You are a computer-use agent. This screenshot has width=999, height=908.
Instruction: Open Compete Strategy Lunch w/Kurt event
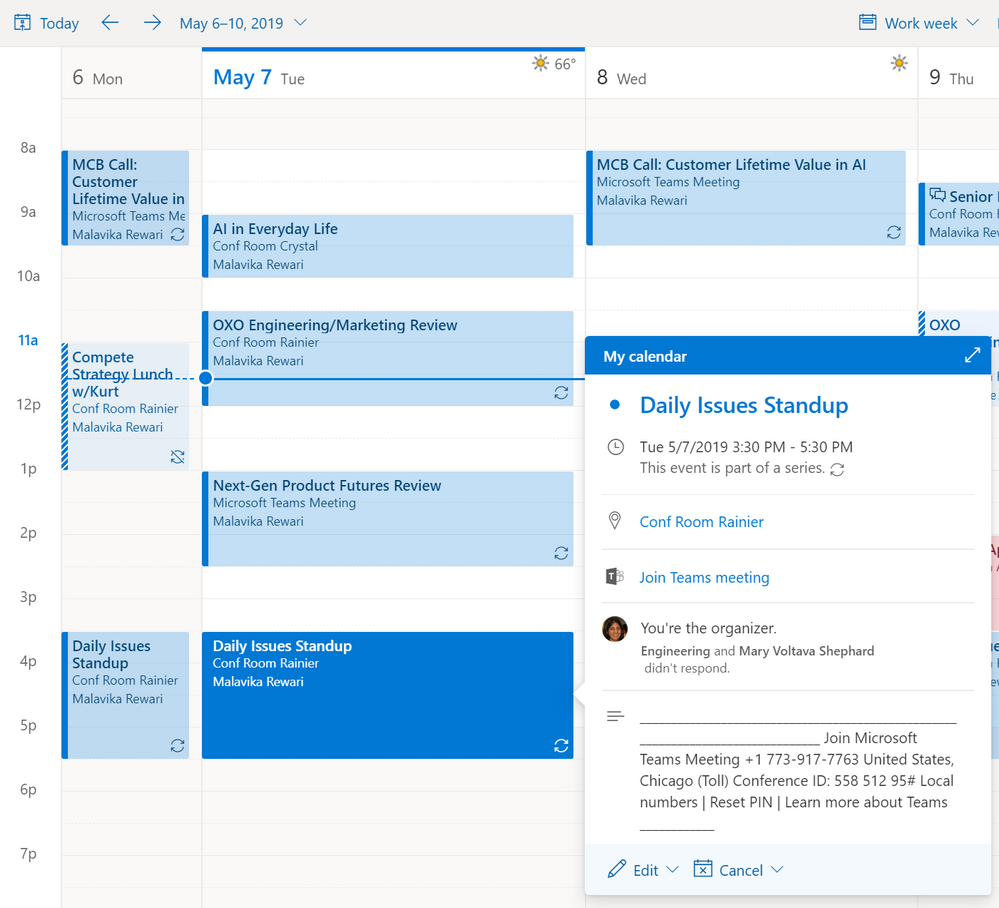point(126,407)
